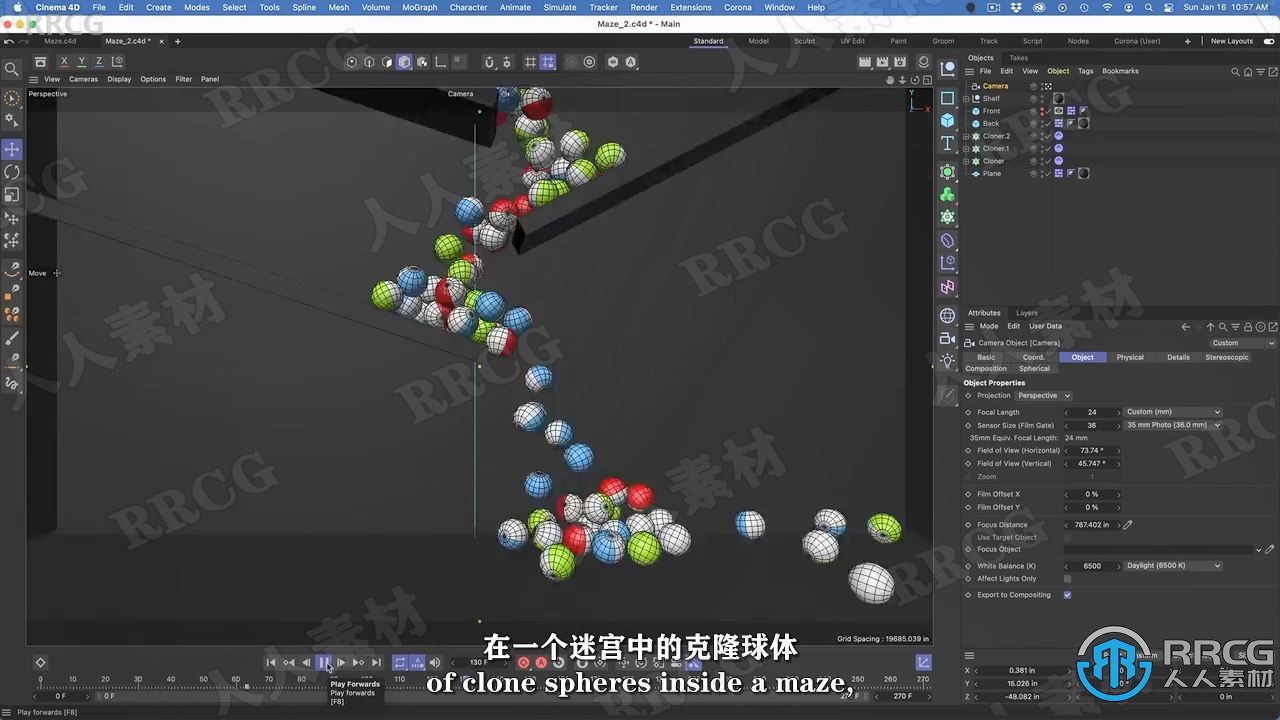Toggle the Front object enable checkmark

pyautogui.click(x=1048, y=111)
